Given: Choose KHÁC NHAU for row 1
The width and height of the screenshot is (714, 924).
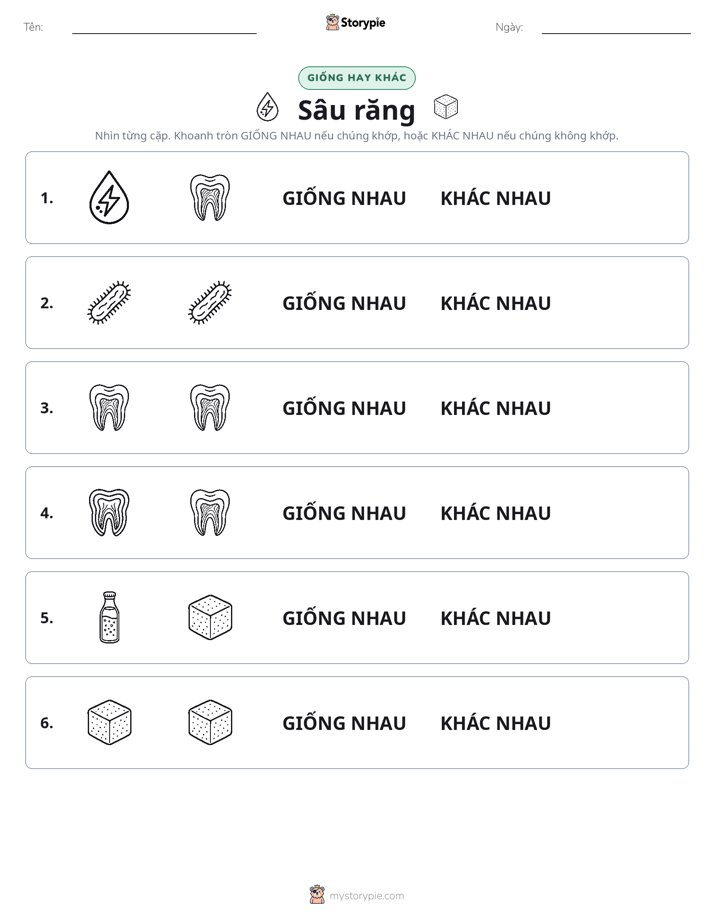Looking at the screenshot, I should pos(495,198).
